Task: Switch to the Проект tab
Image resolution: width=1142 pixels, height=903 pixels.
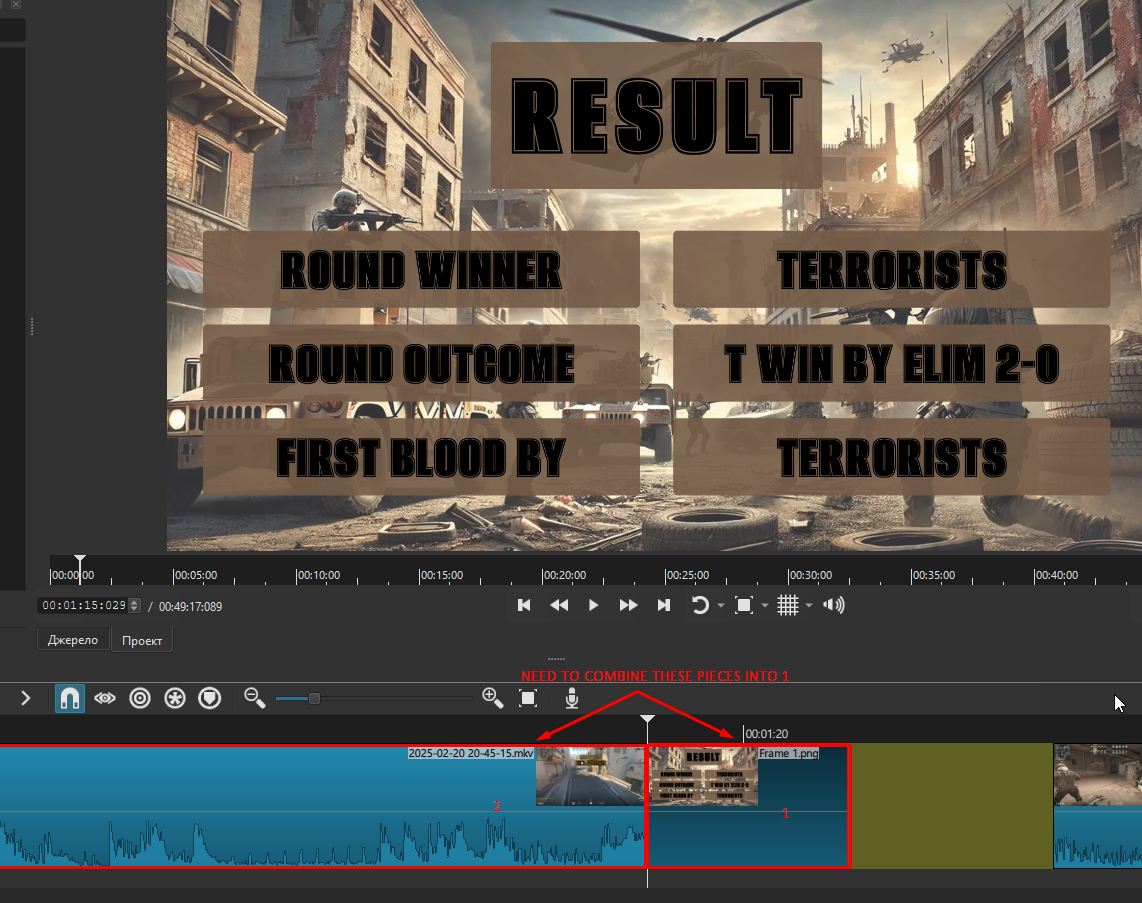Action: (142, 641)
